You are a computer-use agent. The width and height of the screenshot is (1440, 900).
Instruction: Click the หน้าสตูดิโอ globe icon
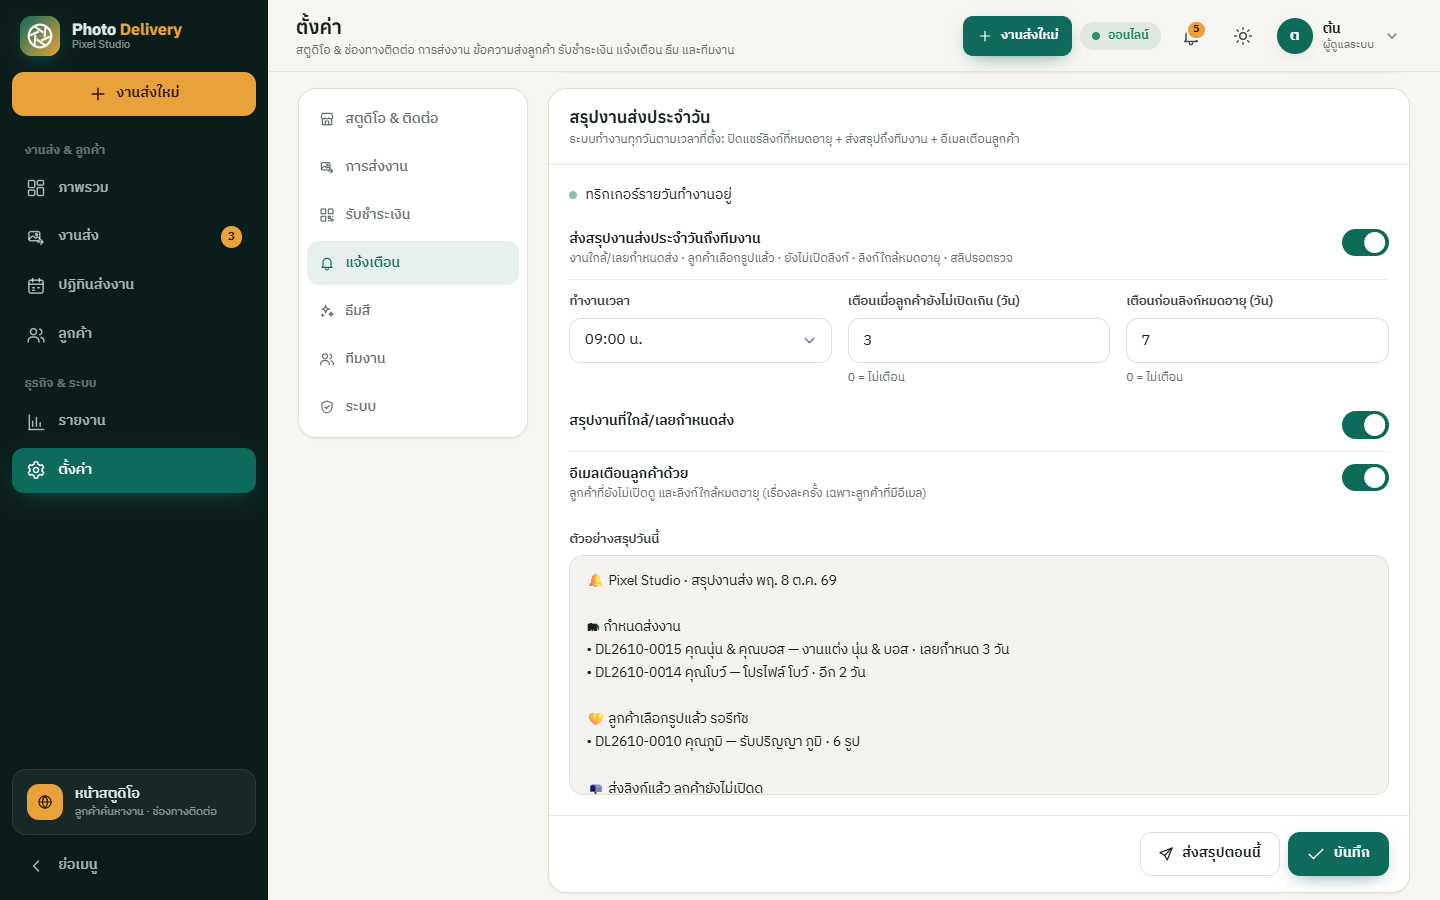45,802
